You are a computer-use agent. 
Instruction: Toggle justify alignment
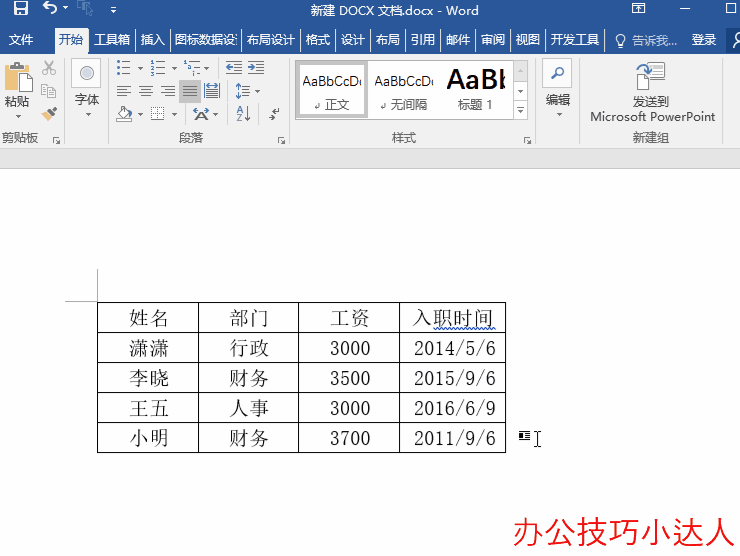(190, 91)
